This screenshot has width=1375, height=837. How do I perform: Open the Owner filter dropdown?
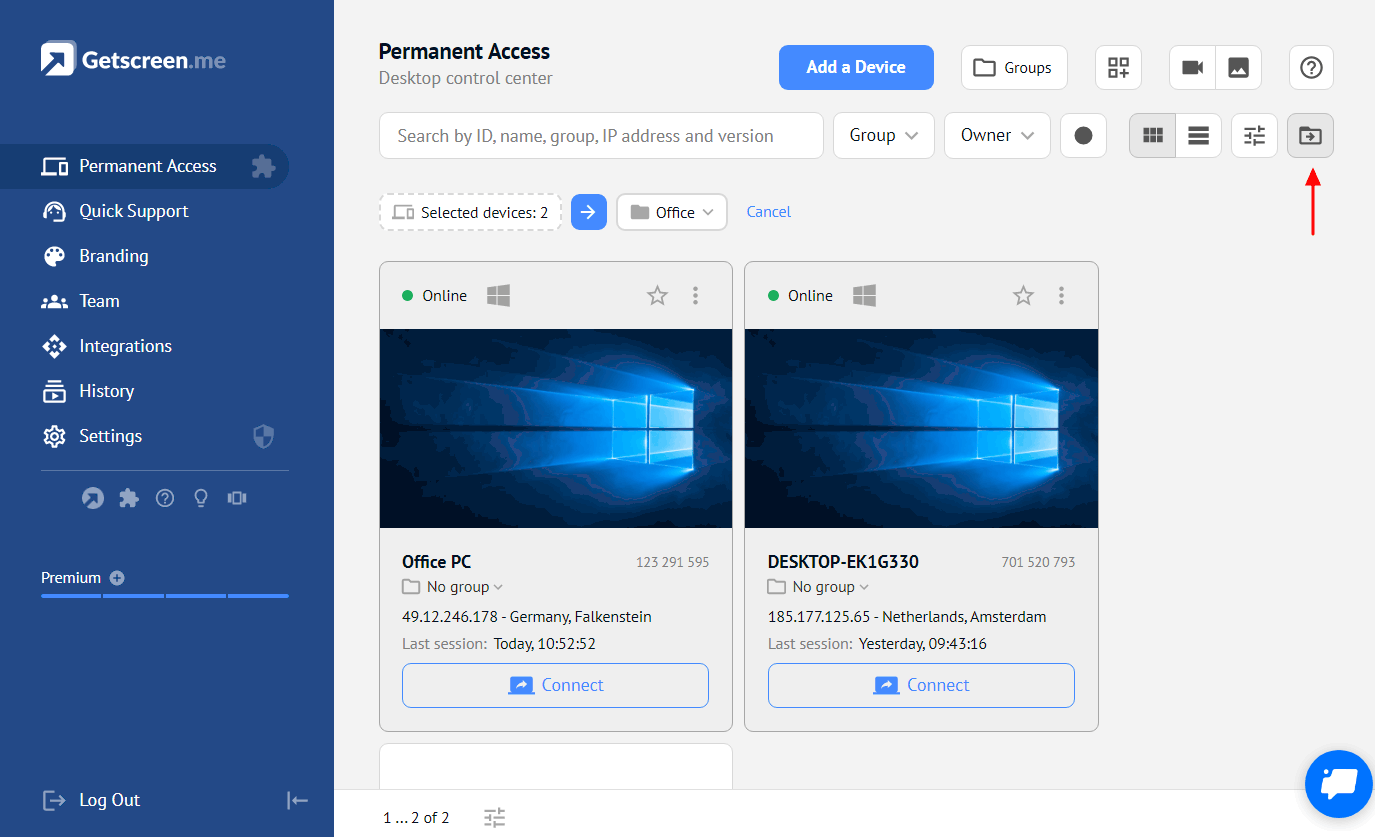[997, 136]
